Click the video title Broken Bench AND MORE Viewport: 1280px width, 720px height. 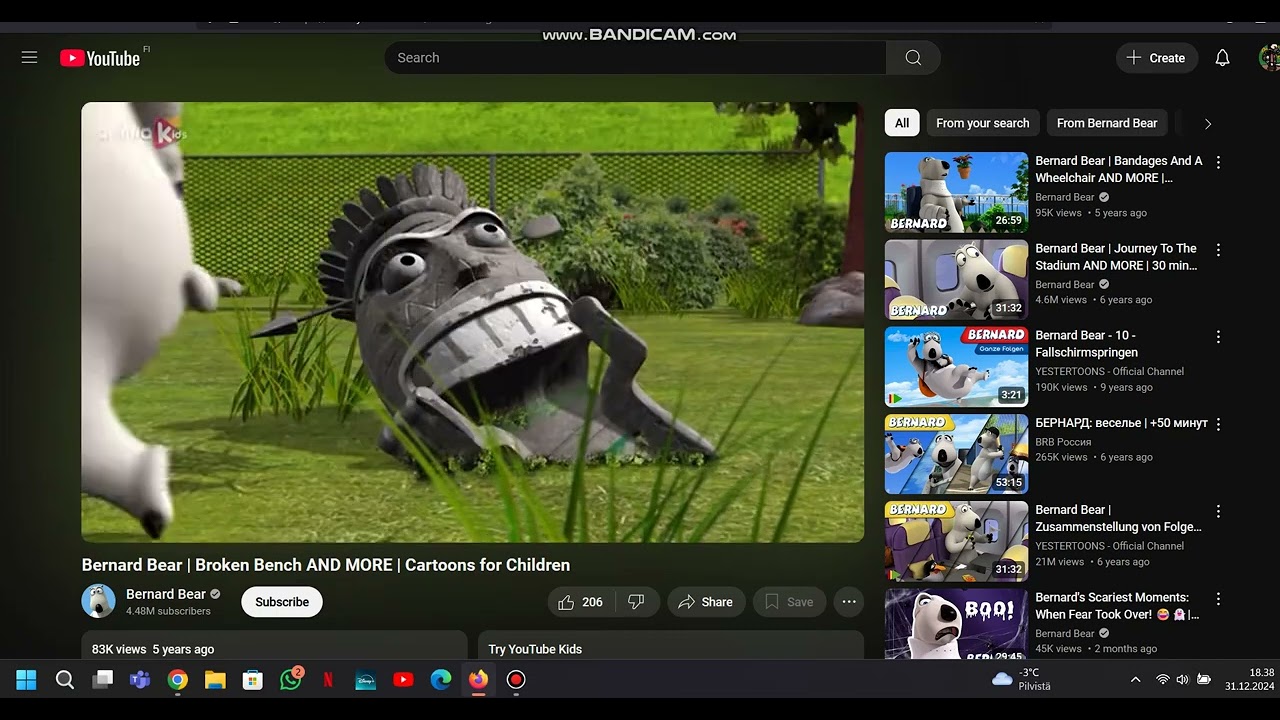click(x=326, y=565)
